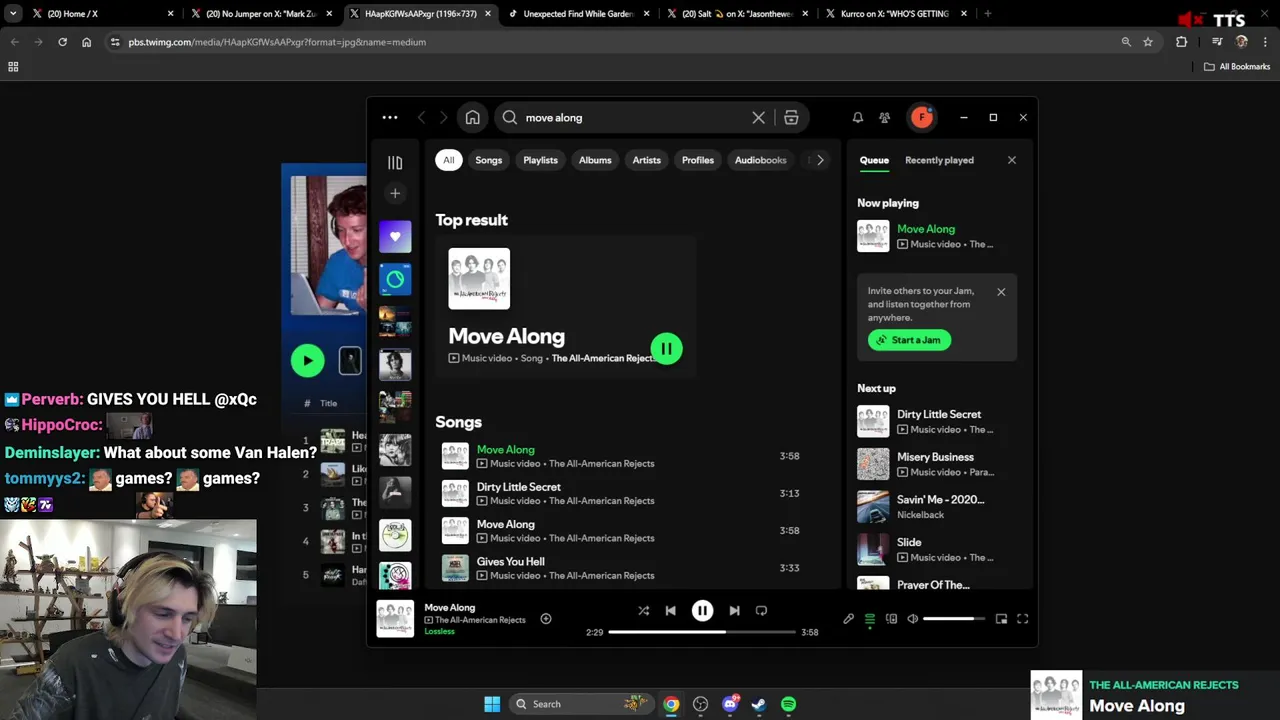This screenshot has height=720, width=1280.
Task: Switch to Unexpected Find While Gardening tab
Action: click(579, 14)
